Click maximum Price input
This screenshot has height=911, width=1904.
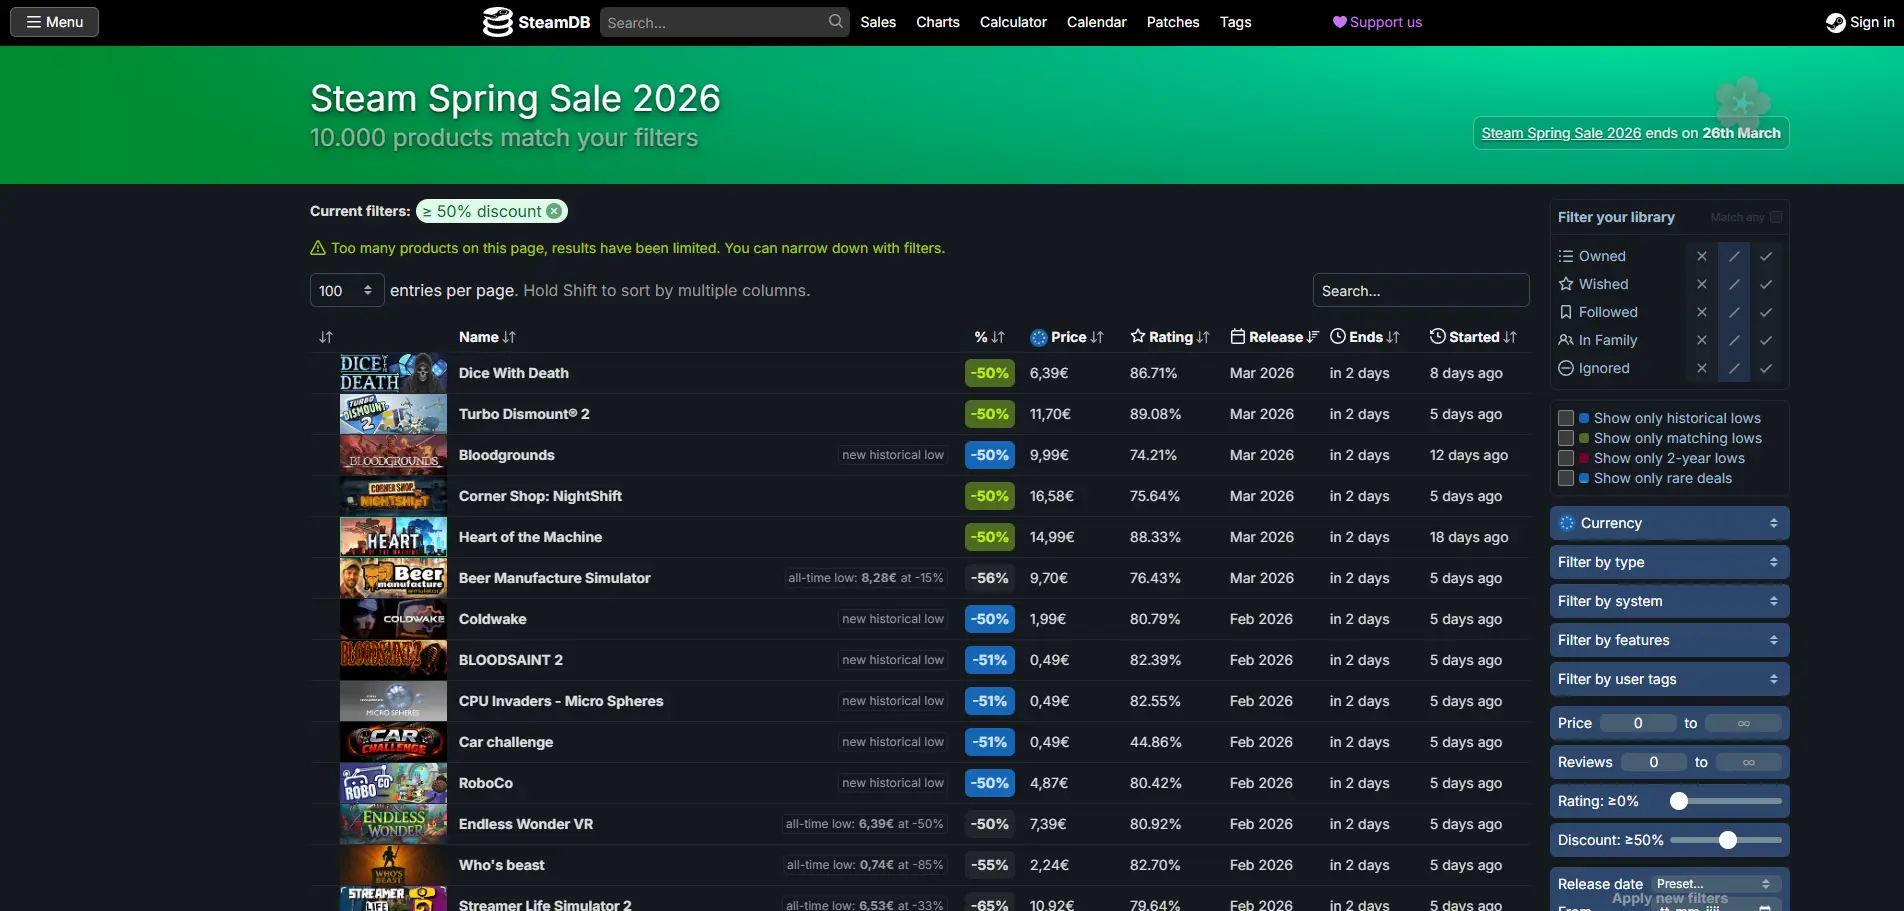1743,723
